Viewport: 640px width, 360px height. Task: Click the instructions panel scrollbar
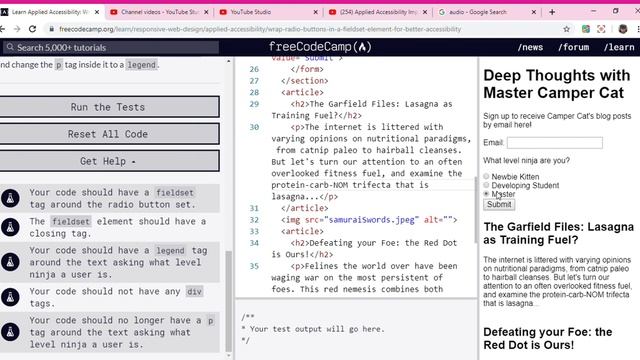point(229,301)
